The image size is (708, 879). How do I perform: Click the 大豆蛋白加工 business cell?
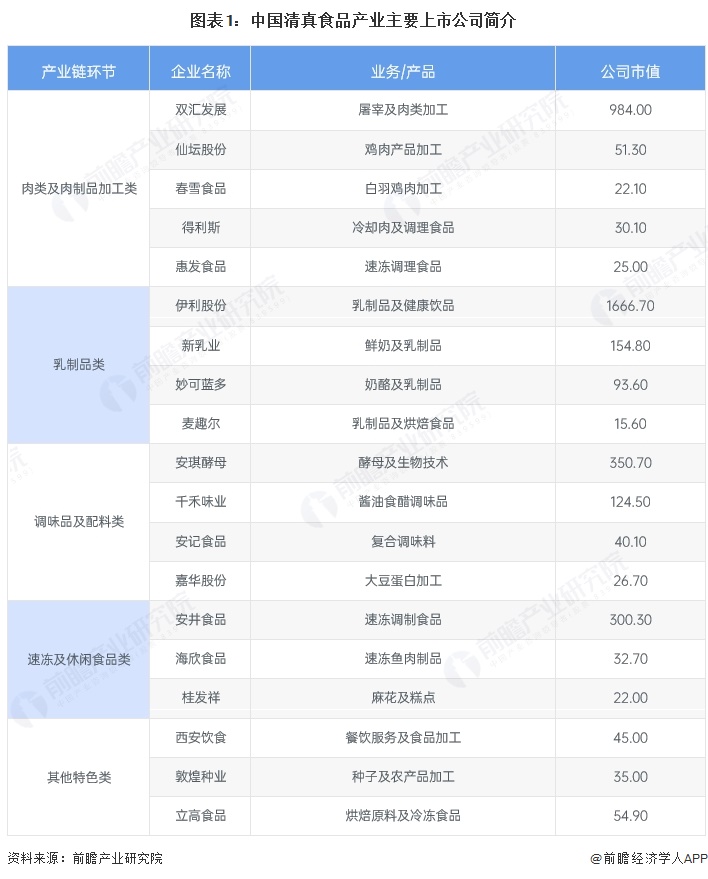(402, 581)
